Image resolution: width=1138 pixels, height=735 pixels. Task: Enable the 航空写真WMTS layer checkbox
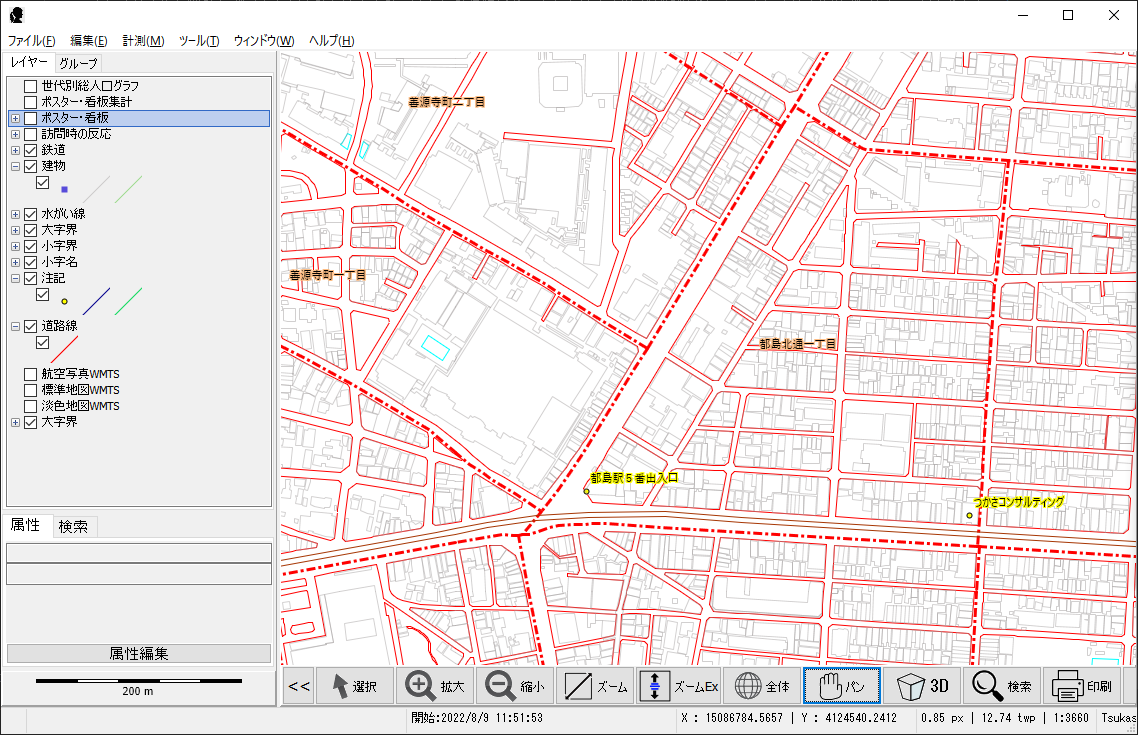point(31,374)
